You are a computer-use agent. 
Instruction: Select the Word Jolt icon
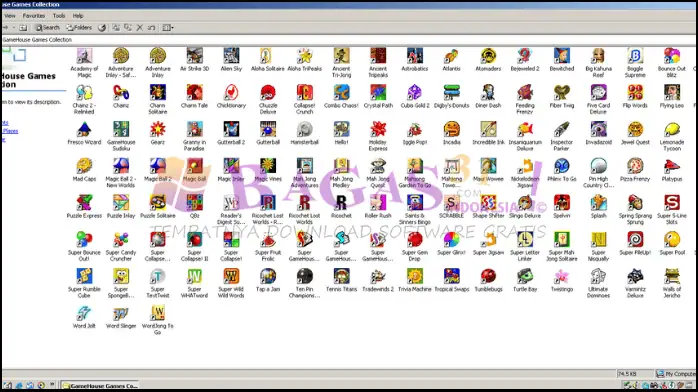pos(84,313)
